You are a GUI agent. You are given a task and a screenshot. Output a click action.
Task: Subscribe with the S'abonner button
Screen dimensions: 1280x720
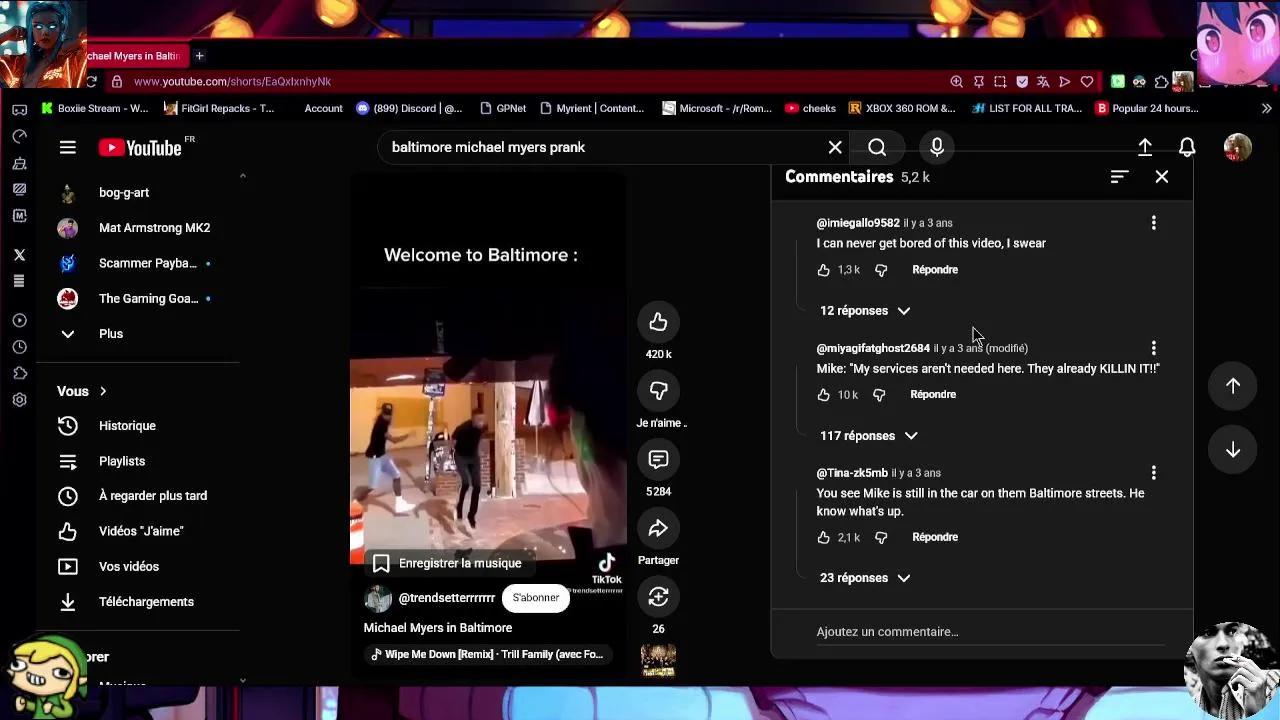(x=536, y=598)
